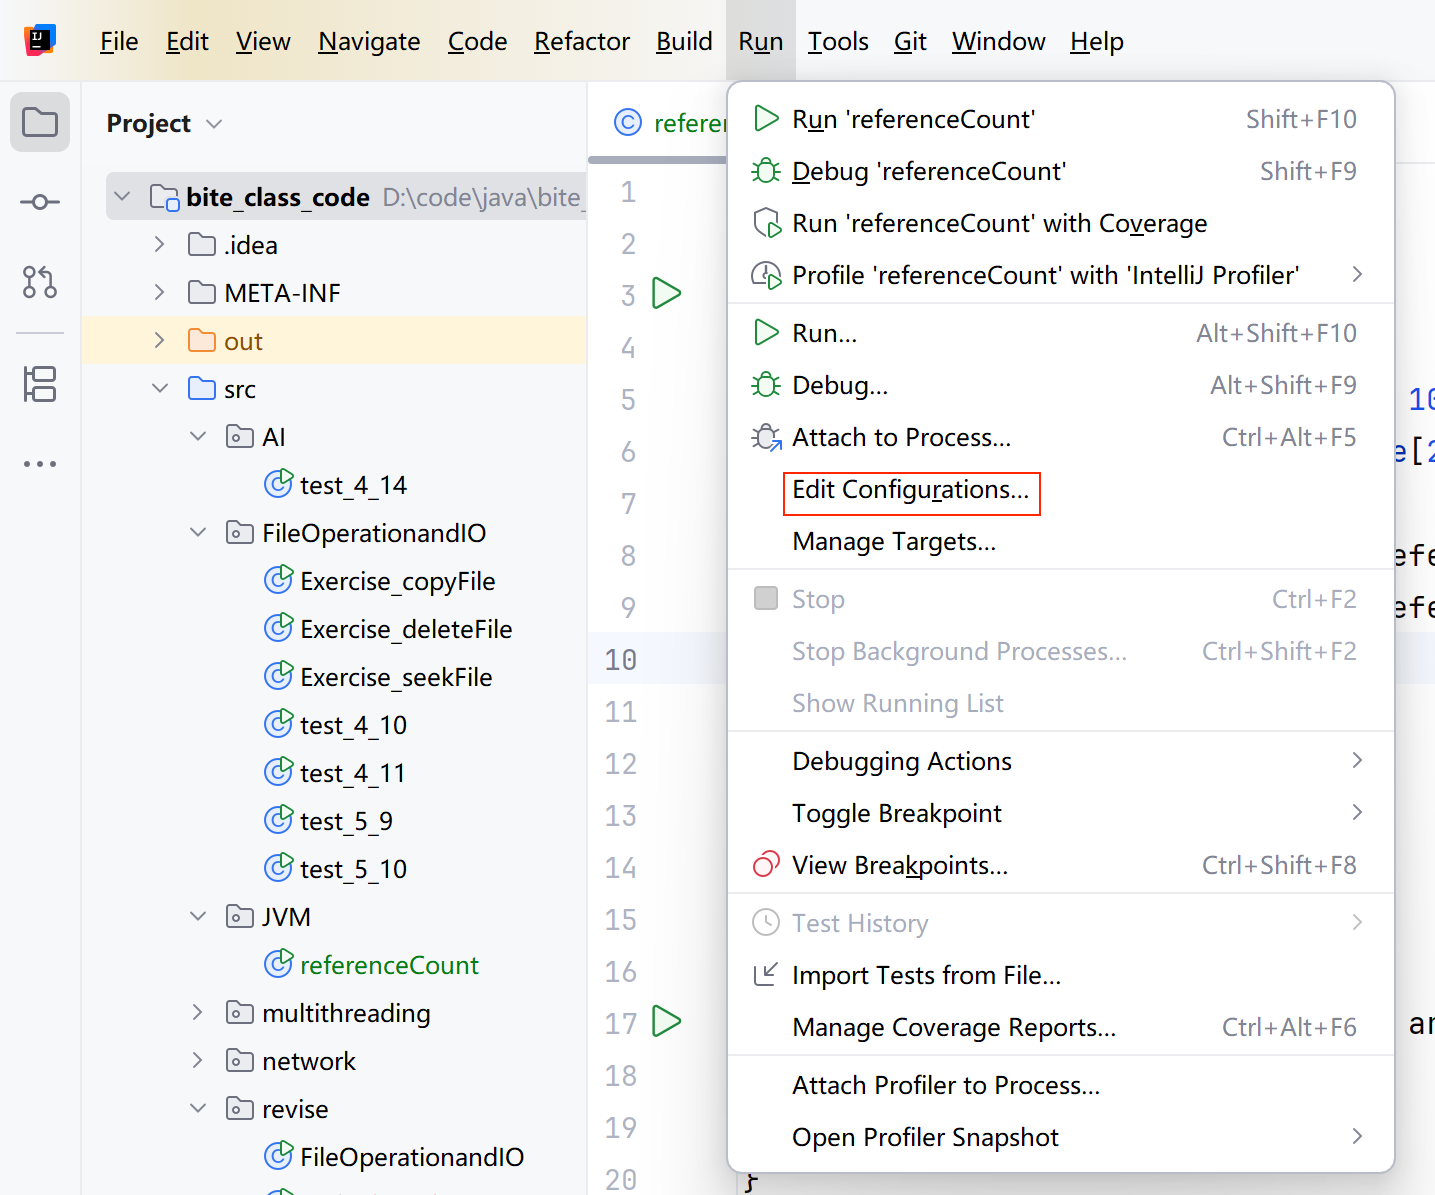Open the Refactor menu
Viewport: 1435px width, 1195px height.
(582, 41)
